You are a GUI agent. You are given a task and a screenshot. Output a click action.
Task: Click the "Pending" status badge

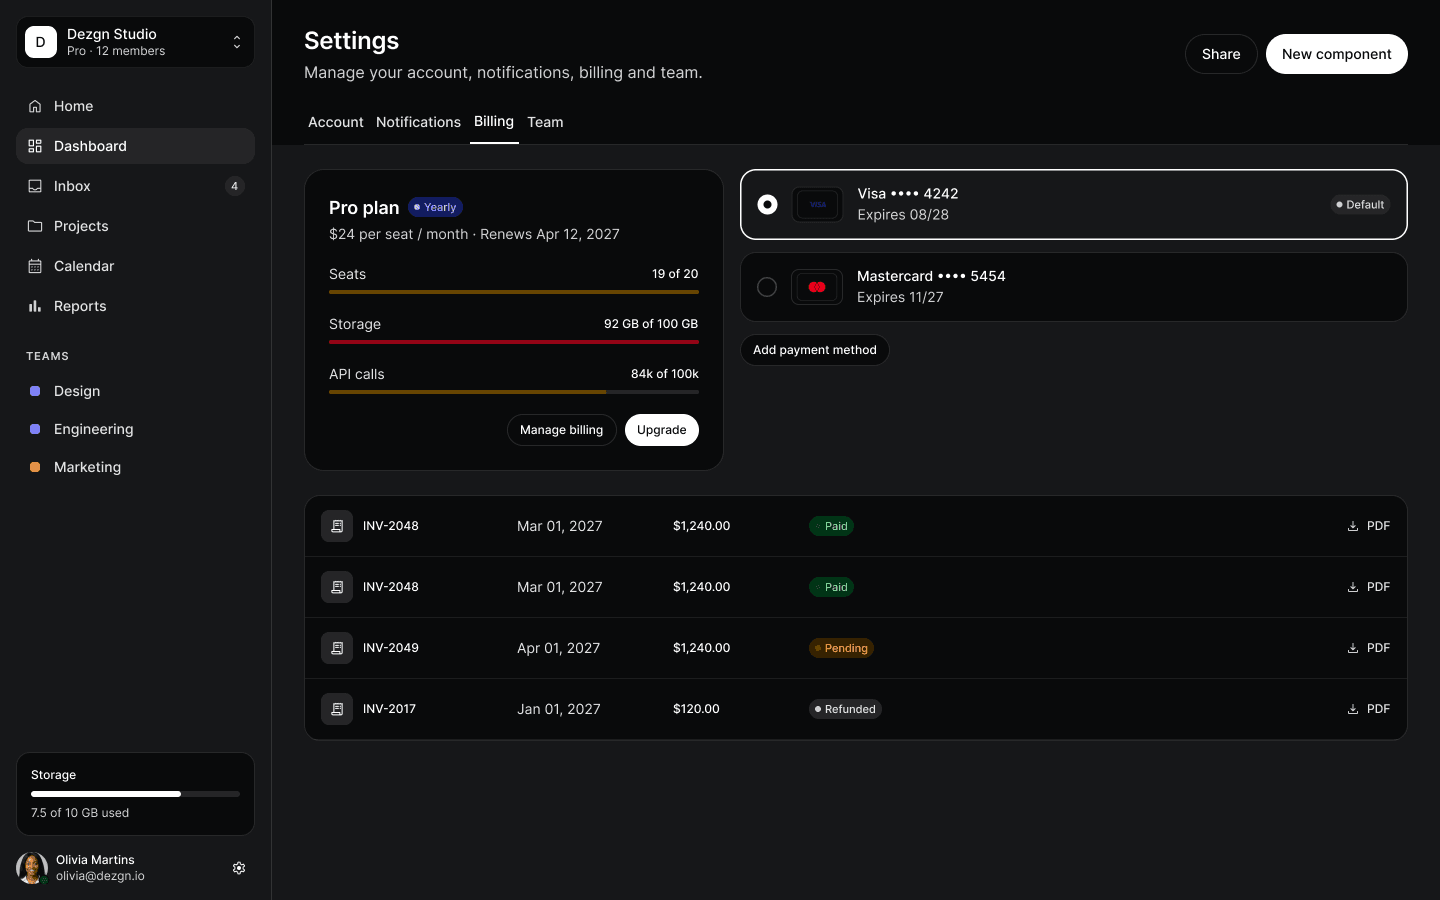841,648
